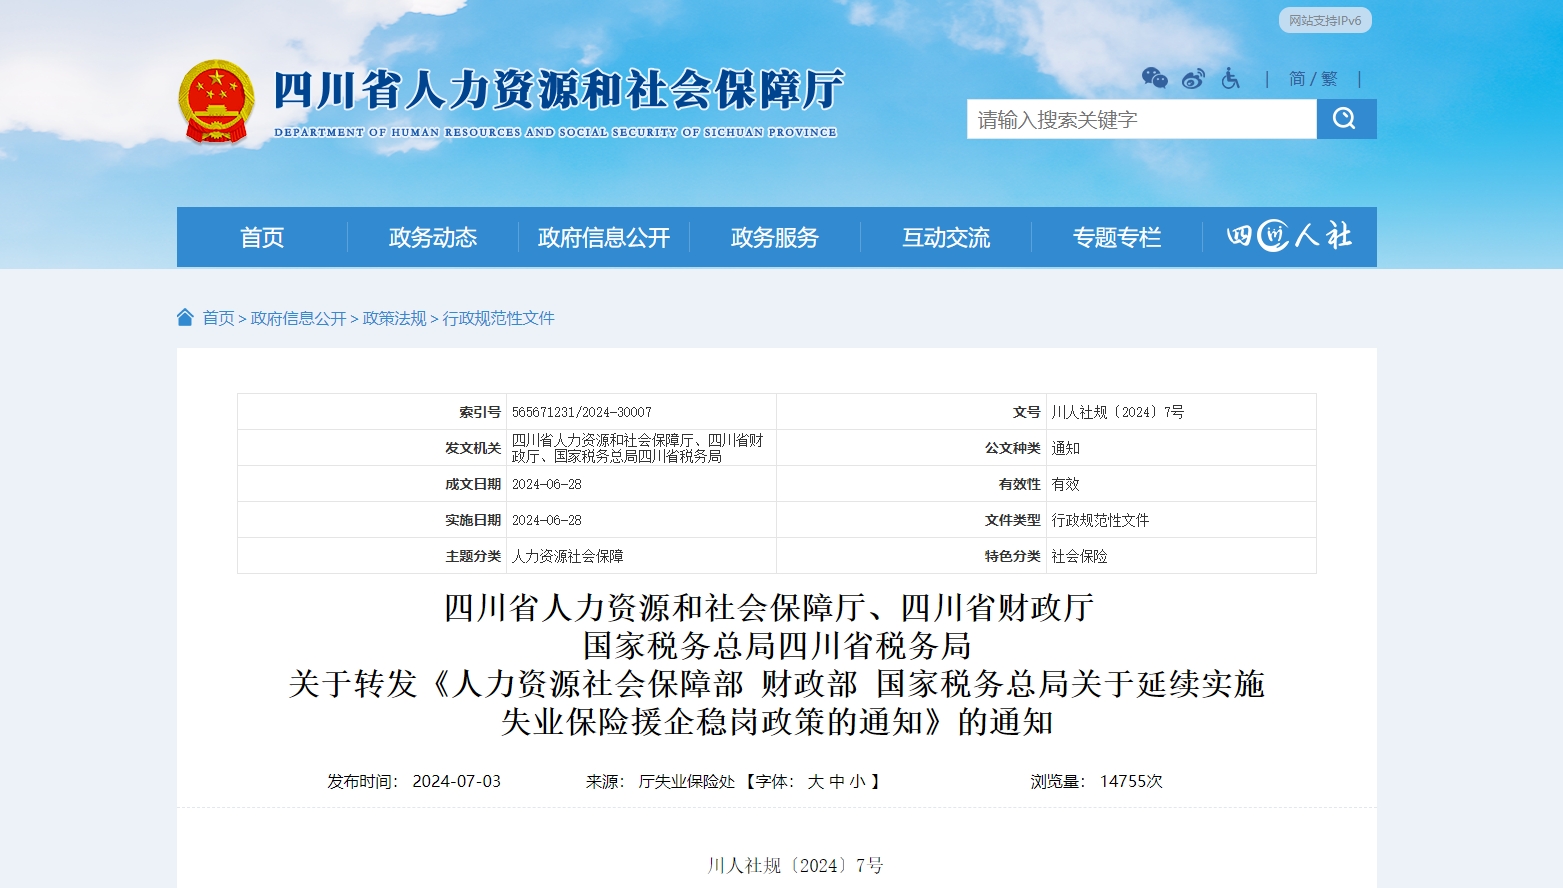Screen dimensions: 1563x888
Task: Click the 网站支持IPv6 badge
Action: (1325, 20)
